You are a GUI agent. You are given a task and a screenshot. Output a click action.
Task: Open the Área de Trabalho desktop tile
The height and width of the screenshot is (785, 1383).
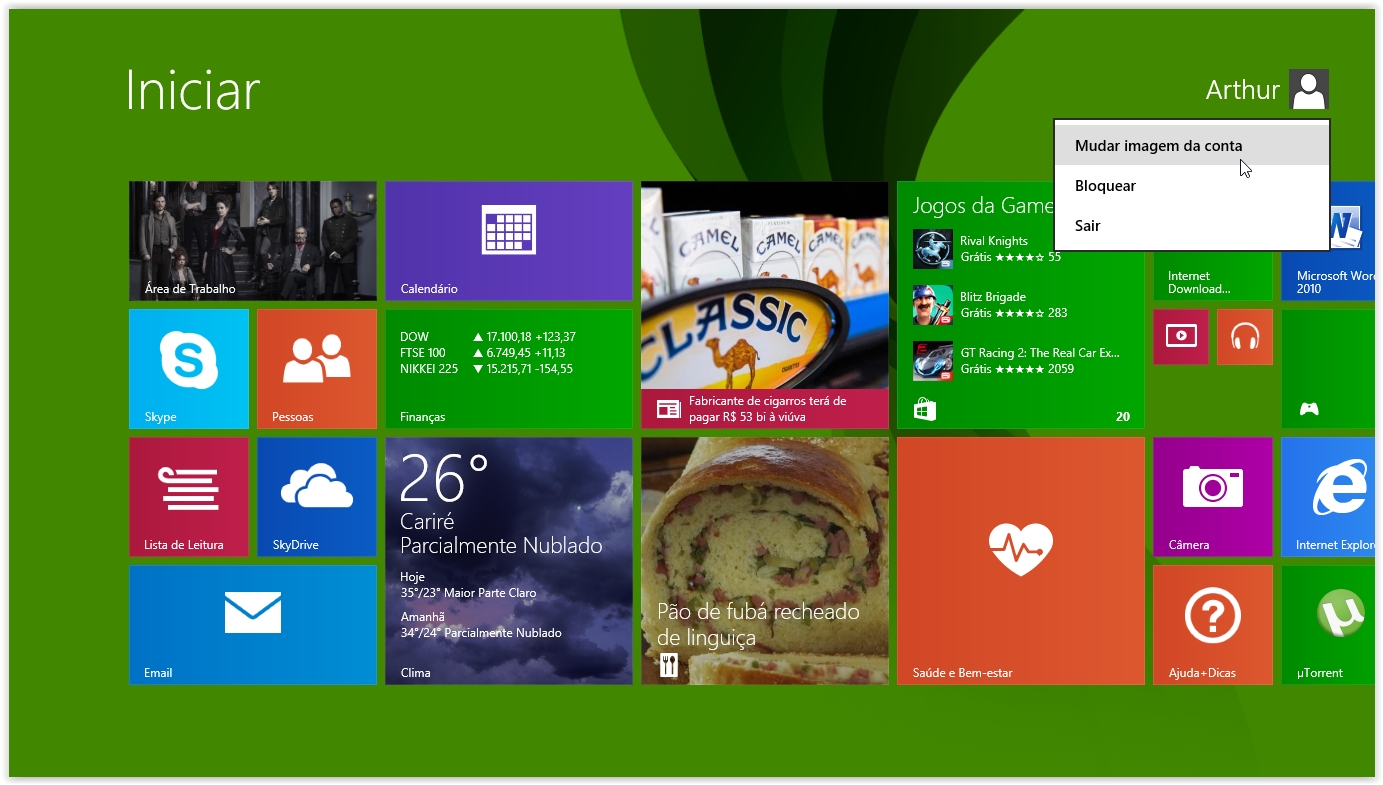pyautogui.click(x=253, y=241)
